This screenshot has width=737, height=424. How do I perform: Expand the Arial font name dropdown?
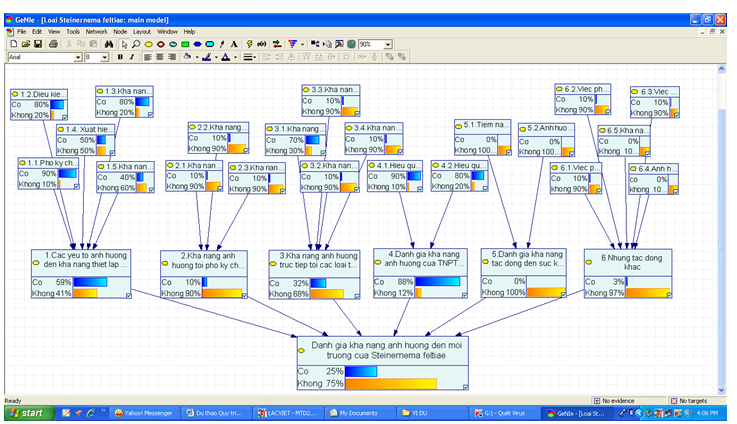coord(78,58)
